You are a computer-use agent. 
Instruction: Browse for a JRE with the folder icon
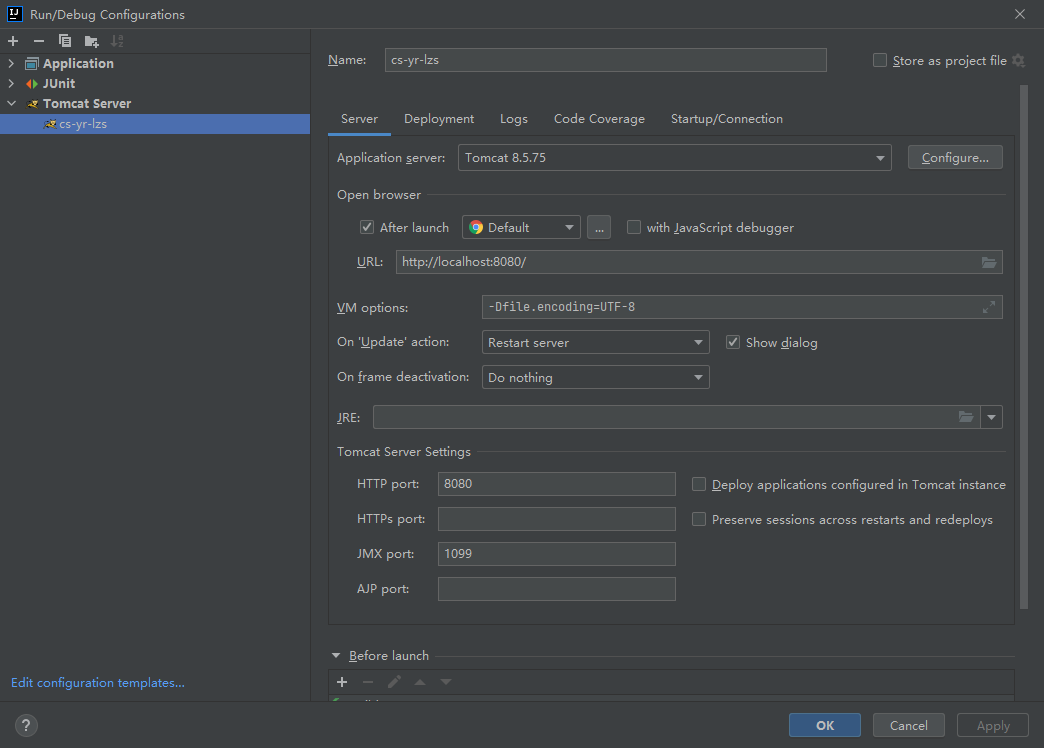pos(966,417)
